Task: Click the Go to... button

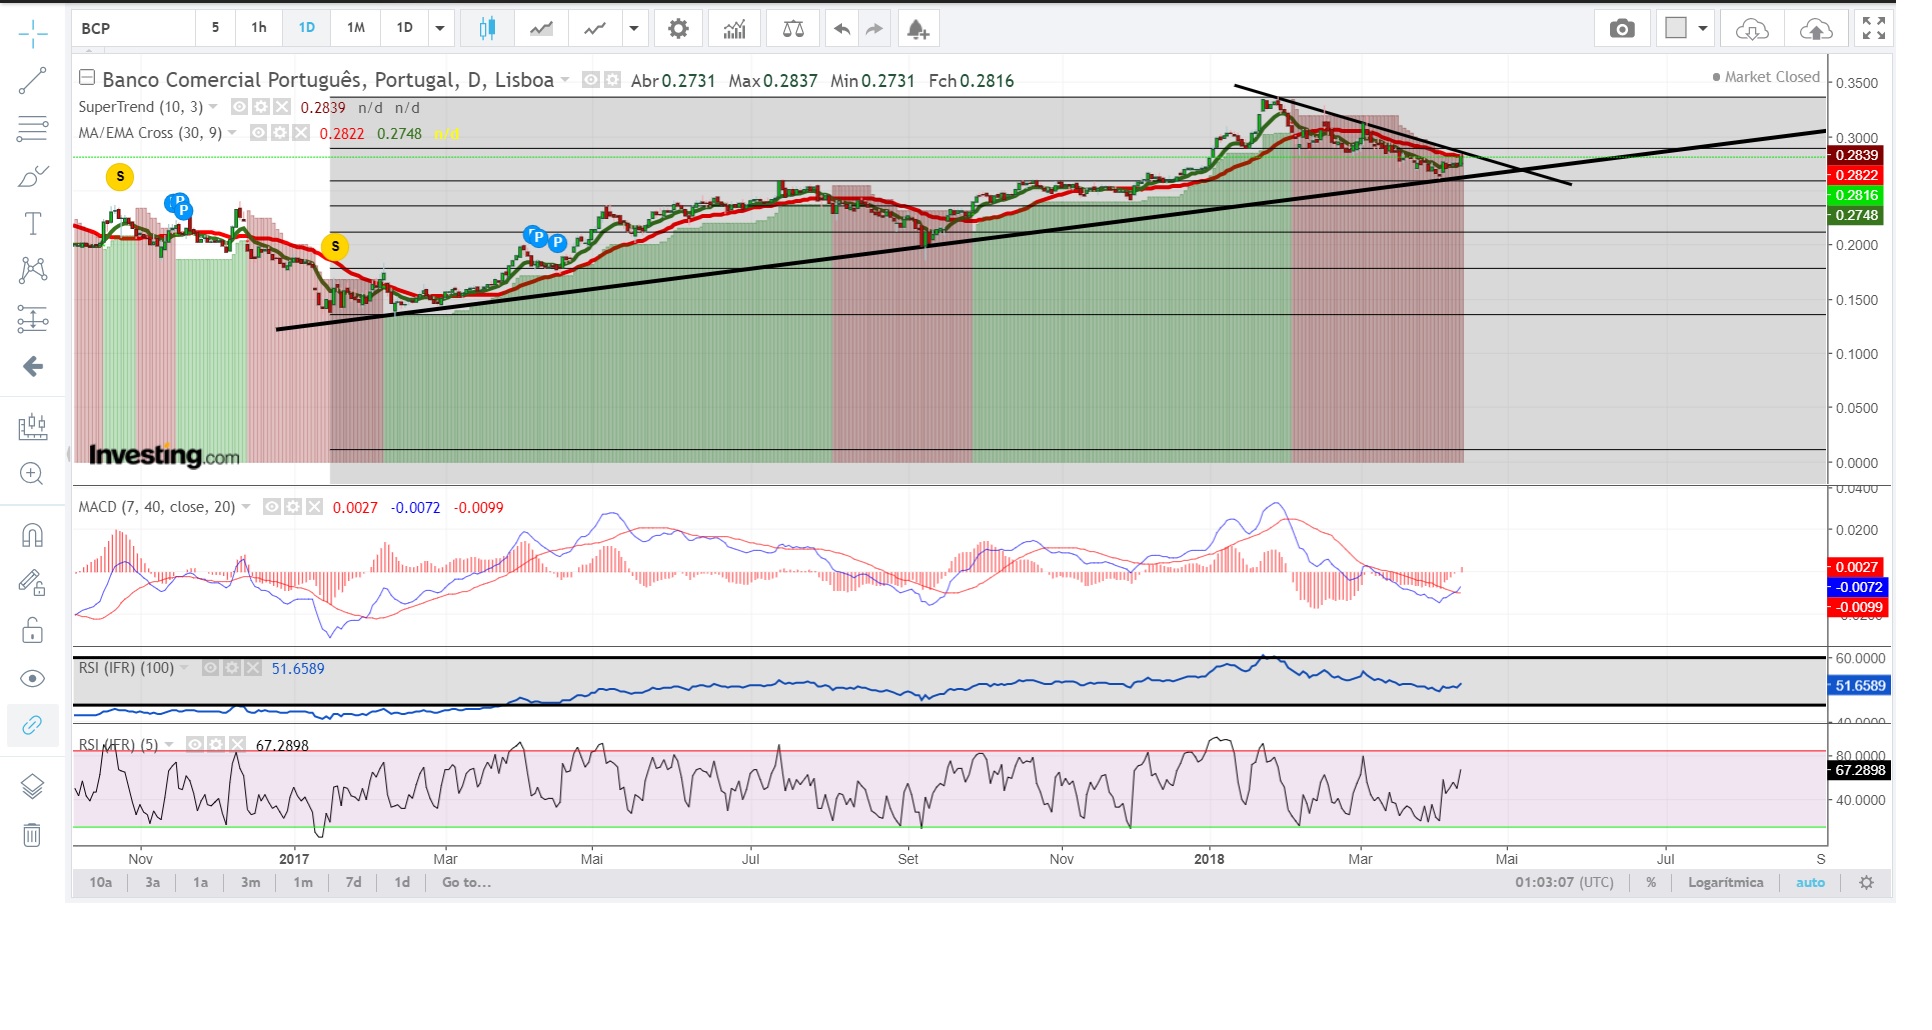Action: pos(466,882)
